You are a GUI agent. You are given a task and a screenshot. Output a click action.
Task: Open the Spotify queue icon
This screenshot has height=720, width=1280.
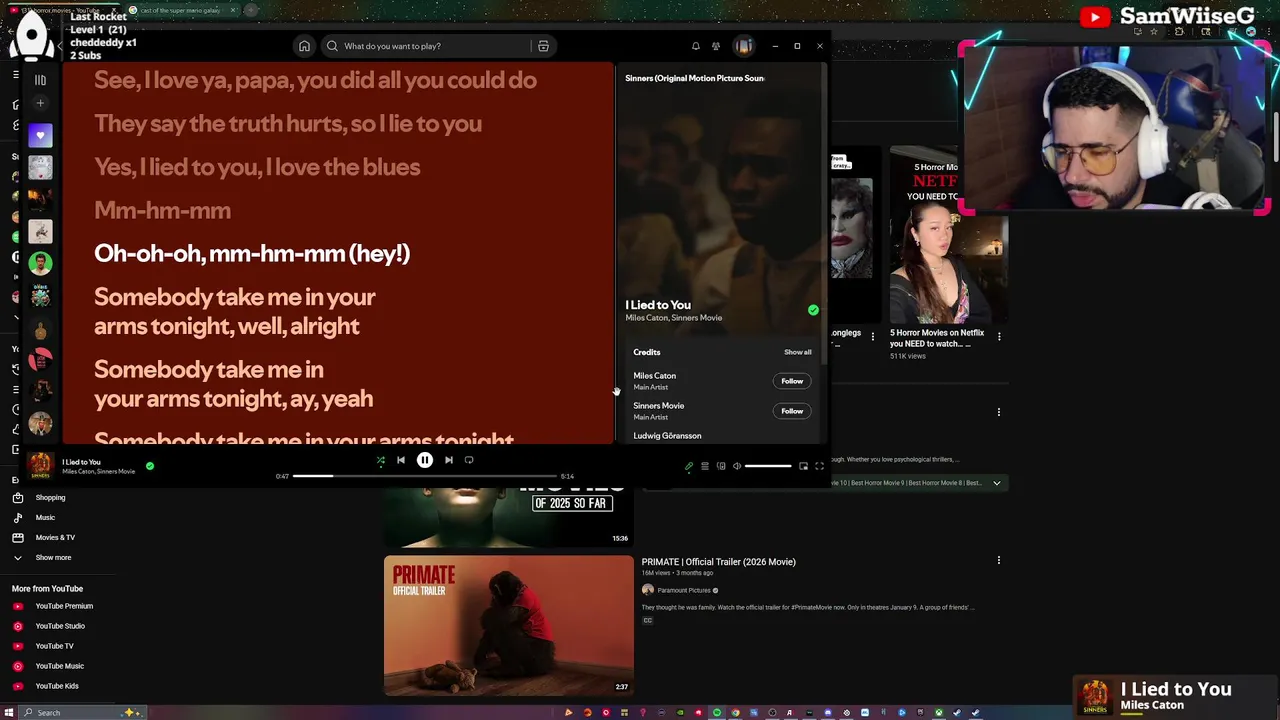(705, 466)
